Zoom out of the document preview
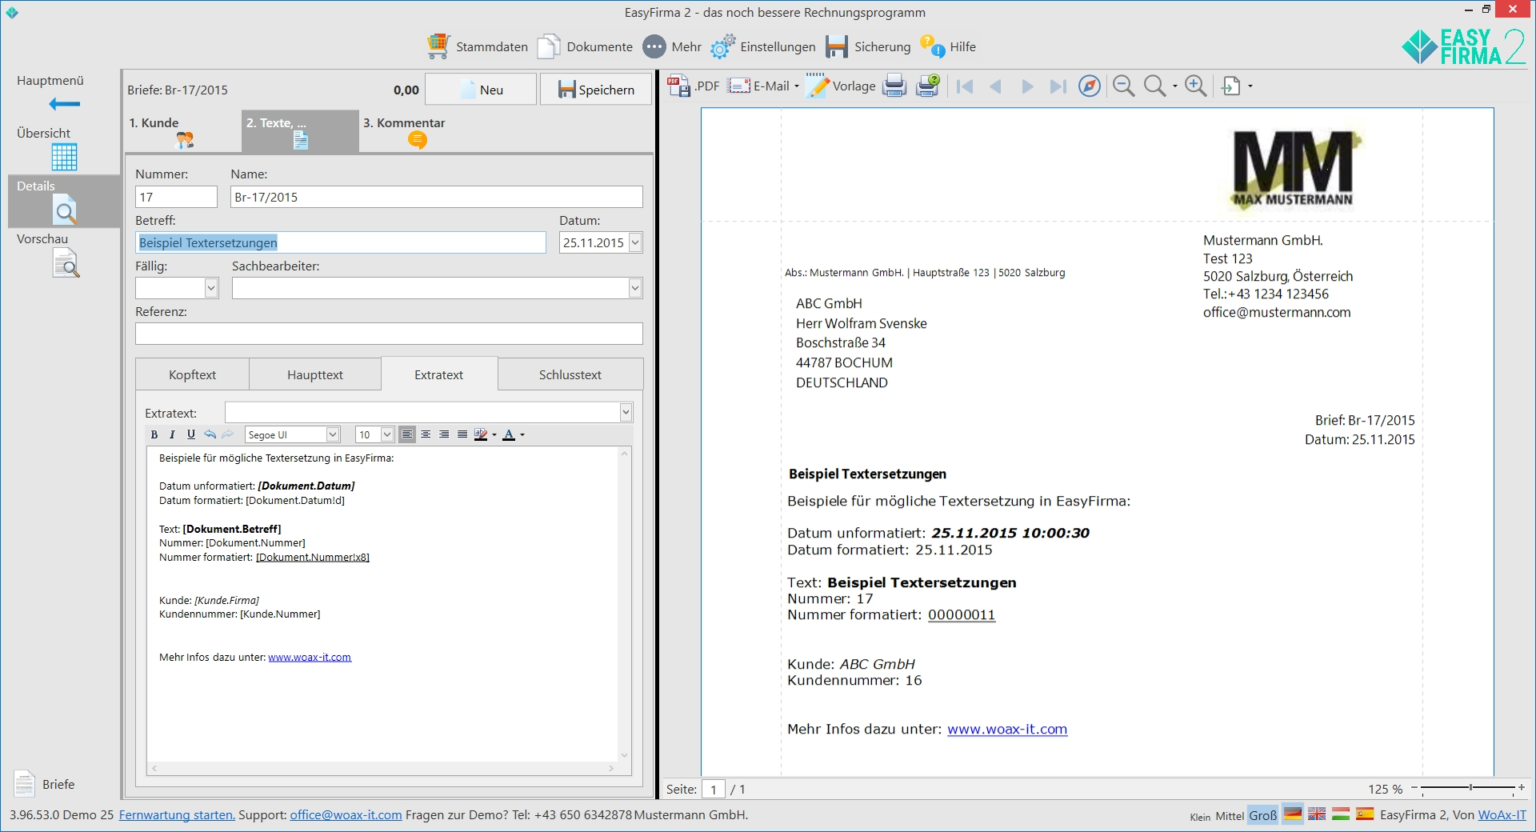This screenshot has width=1536, height=832. click(x=1123, y=86)
